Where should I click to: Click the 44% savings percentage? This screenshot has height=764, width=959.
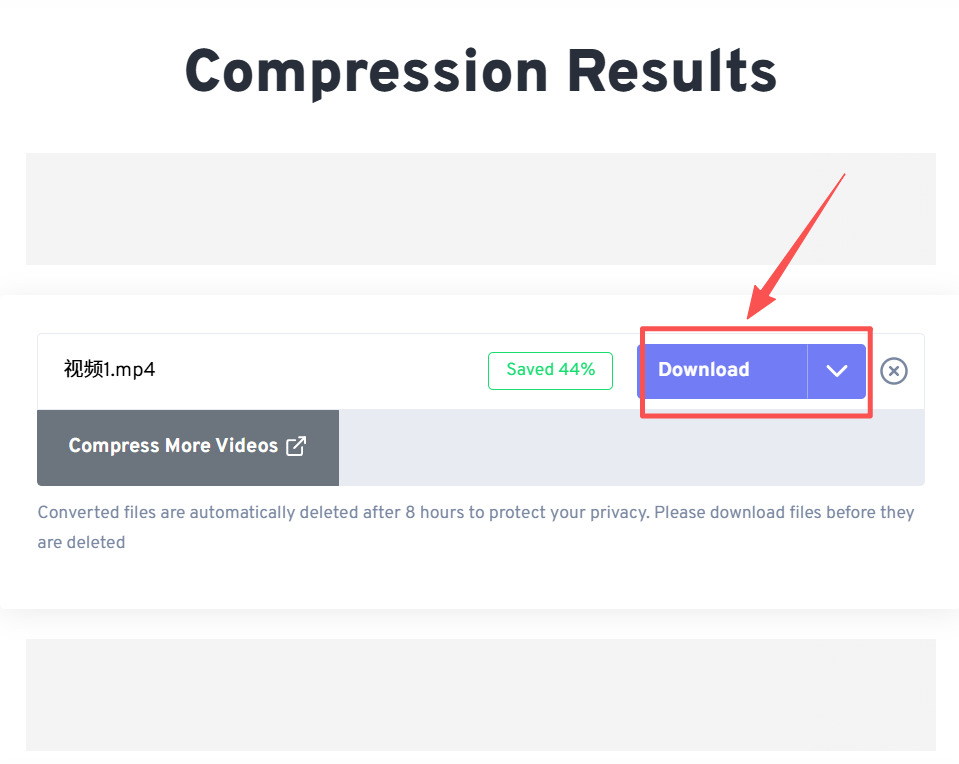[577, 369]
